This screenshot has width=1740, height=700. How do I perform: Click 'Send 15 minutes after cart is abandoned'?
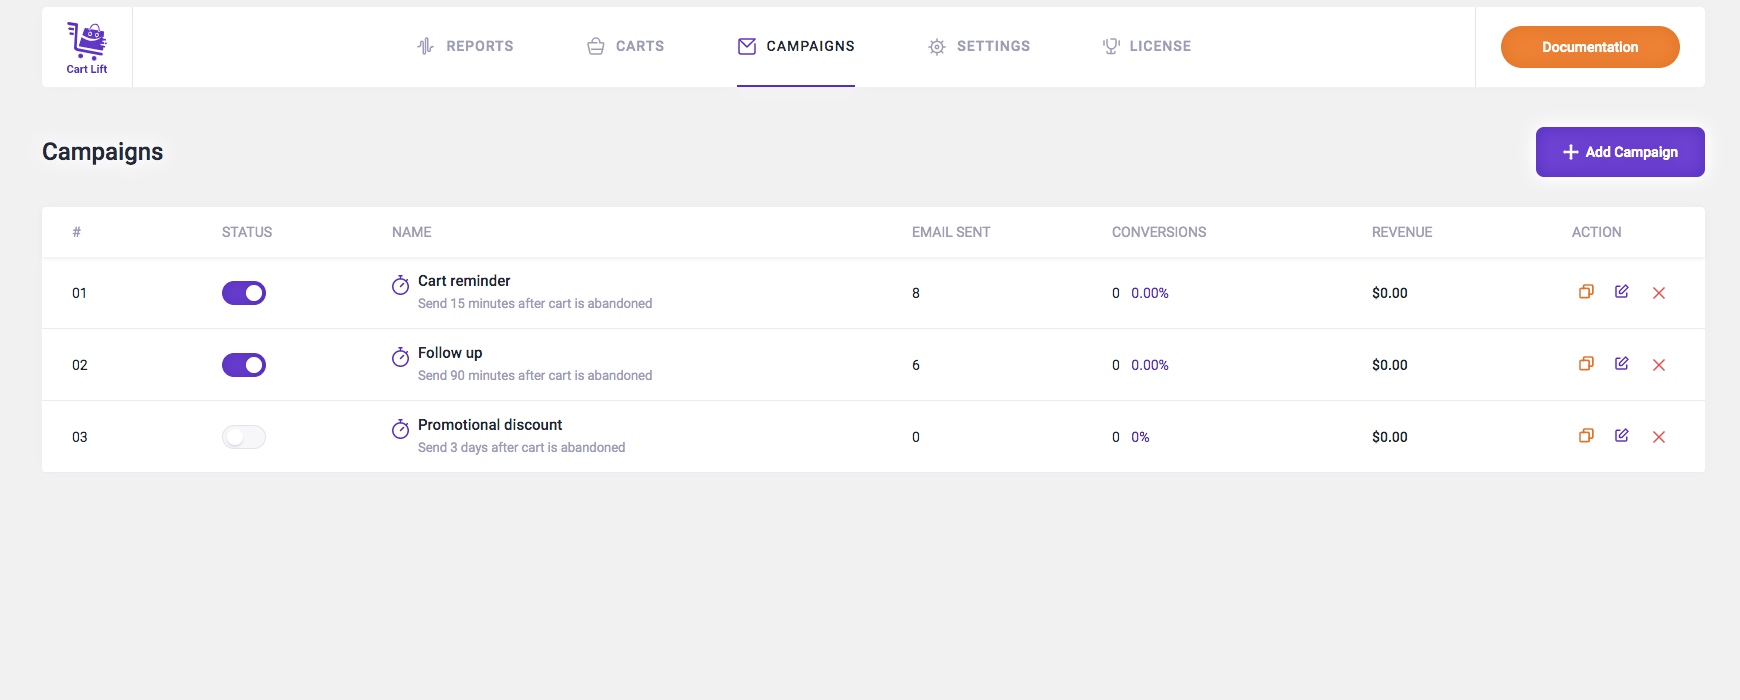(535, 304)
